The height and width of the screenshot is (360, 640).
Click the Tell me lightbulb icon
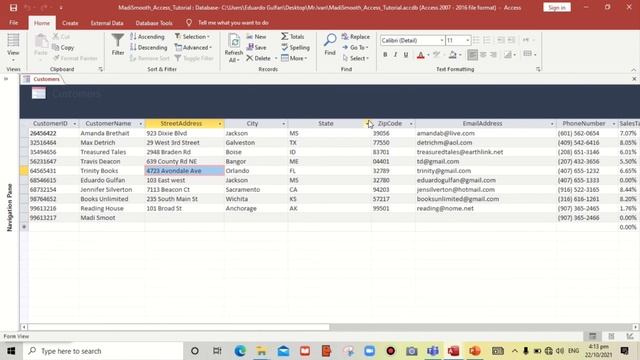click(189, 23)
